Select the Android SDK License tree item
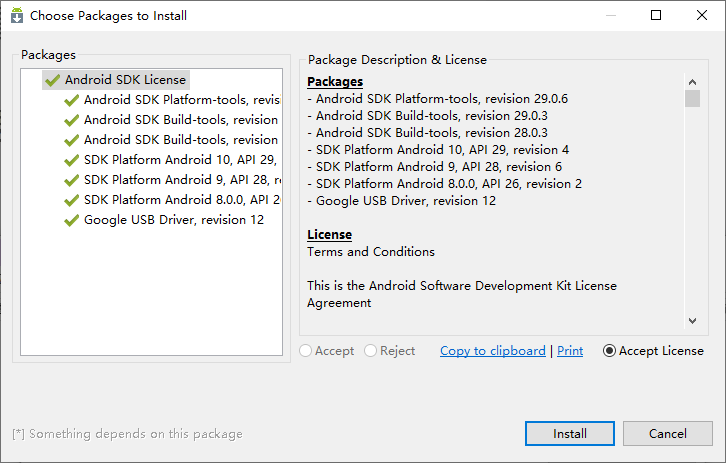The width and height of the screenshot is (726, 463). (116, 80)
